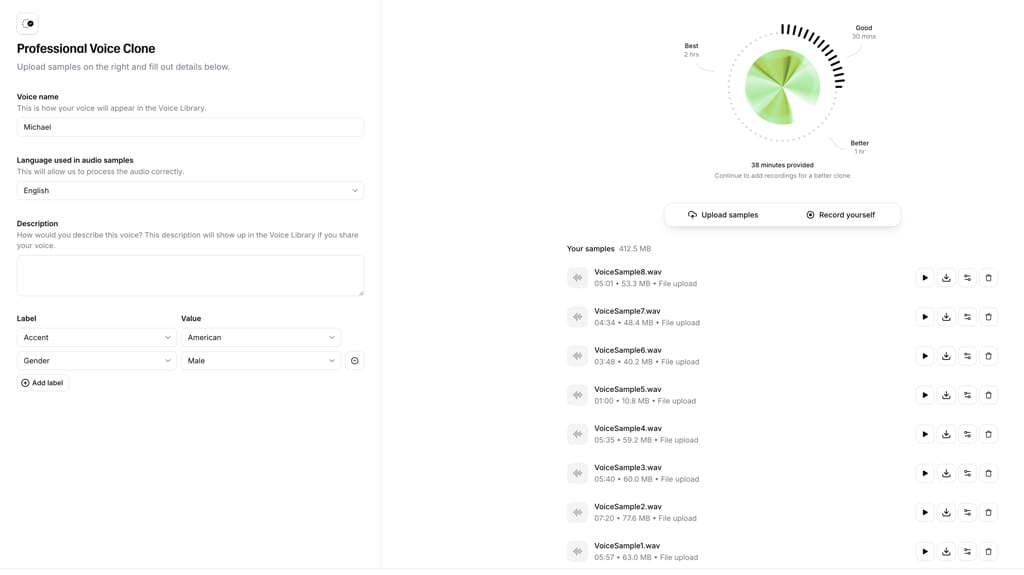Play VoiceSample4.wav
The width and height of the screenshot is (1024, 575).
(925, 434)
